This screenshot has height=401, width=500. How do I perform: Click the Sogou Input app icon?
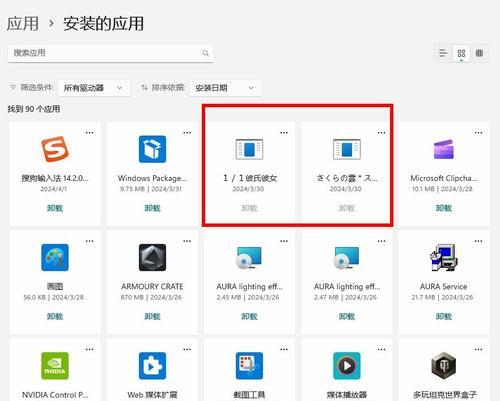pyautogui.click(x=55, y=149)
